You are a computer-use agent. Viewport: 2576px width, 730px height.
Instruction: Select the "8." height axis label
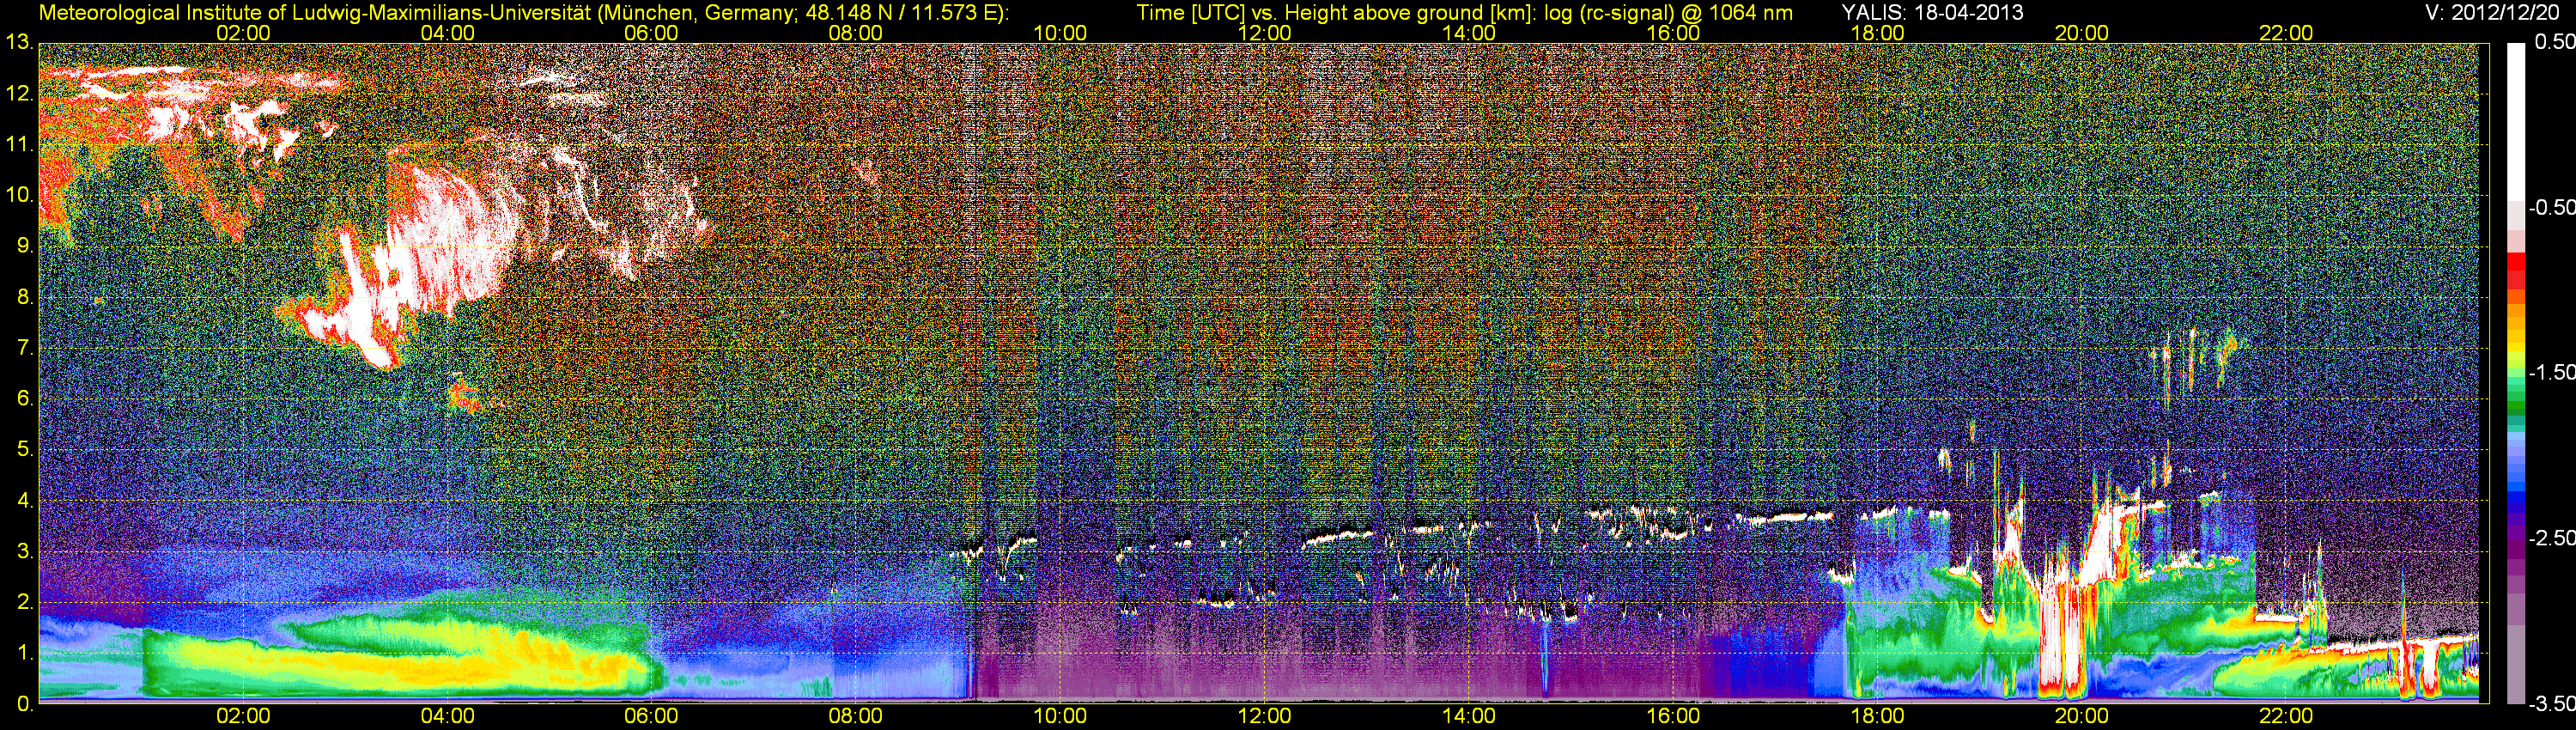[x=24, y=297]
